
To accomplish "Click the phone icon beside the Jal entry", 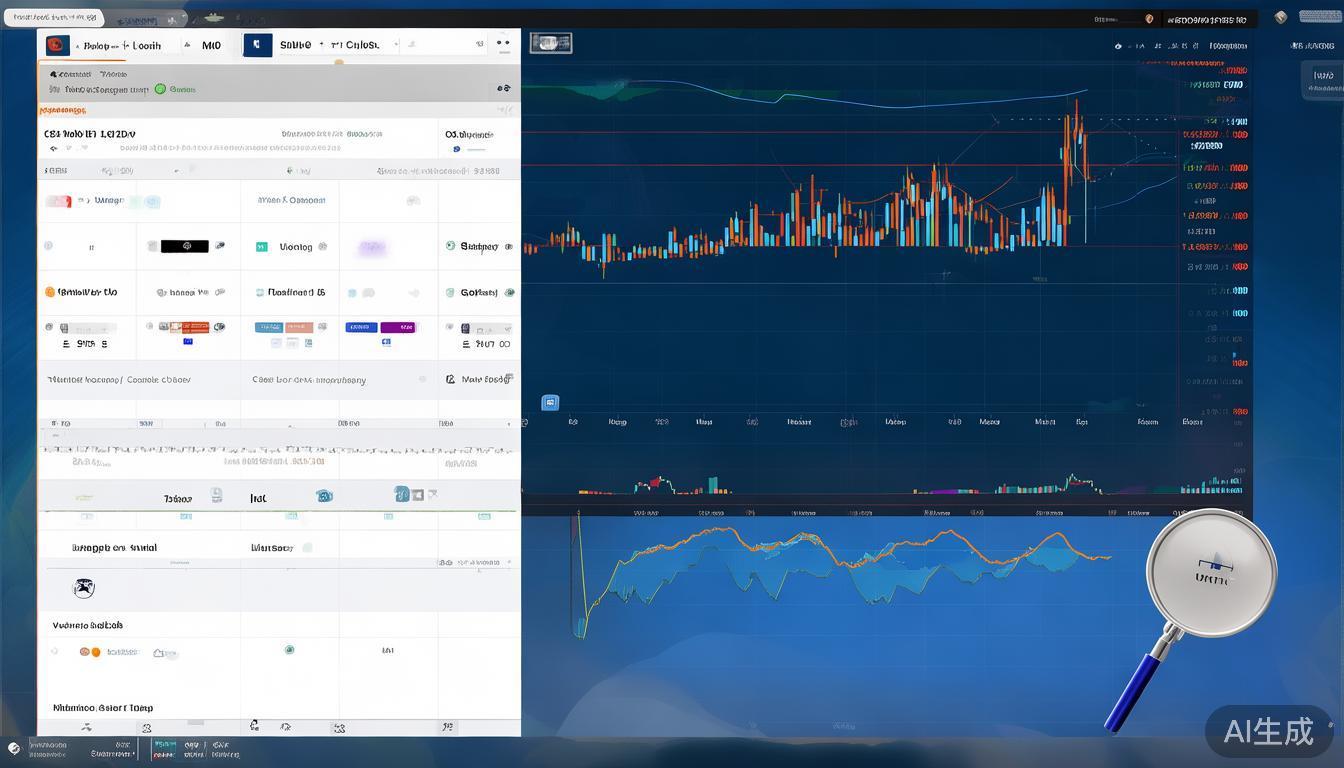I will pos(326,496).
